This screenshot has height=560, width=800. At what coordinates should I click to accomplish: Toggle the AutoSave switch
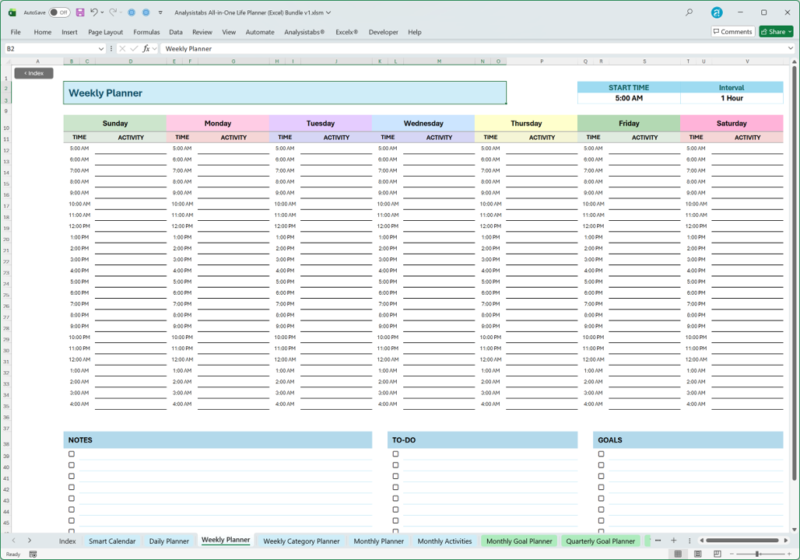(x=59, y=12)
